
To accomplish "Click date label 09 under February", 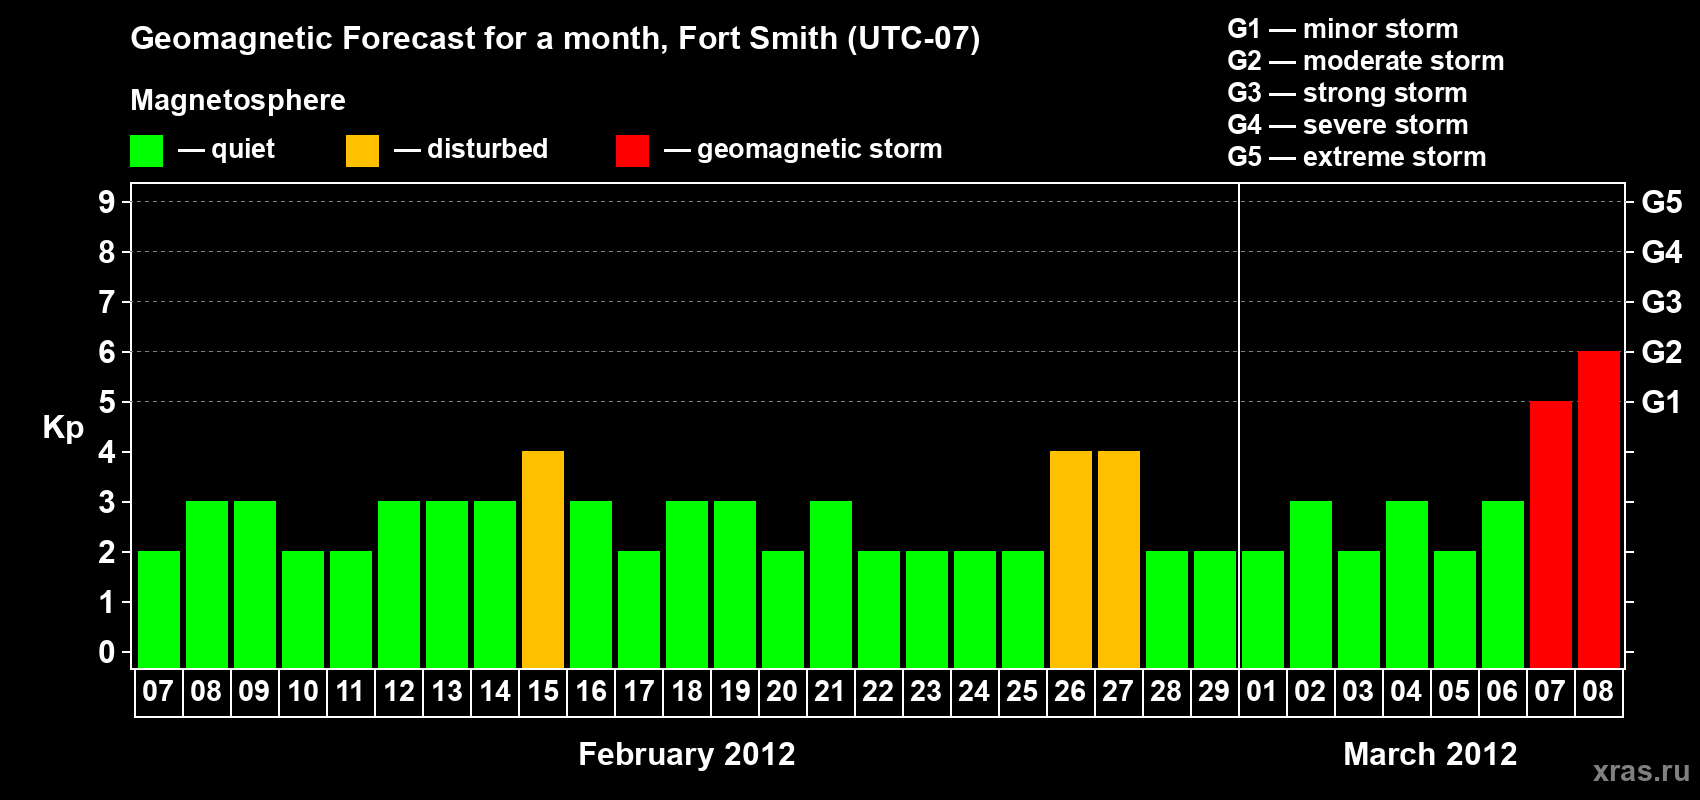I will (x=254, y=691).
